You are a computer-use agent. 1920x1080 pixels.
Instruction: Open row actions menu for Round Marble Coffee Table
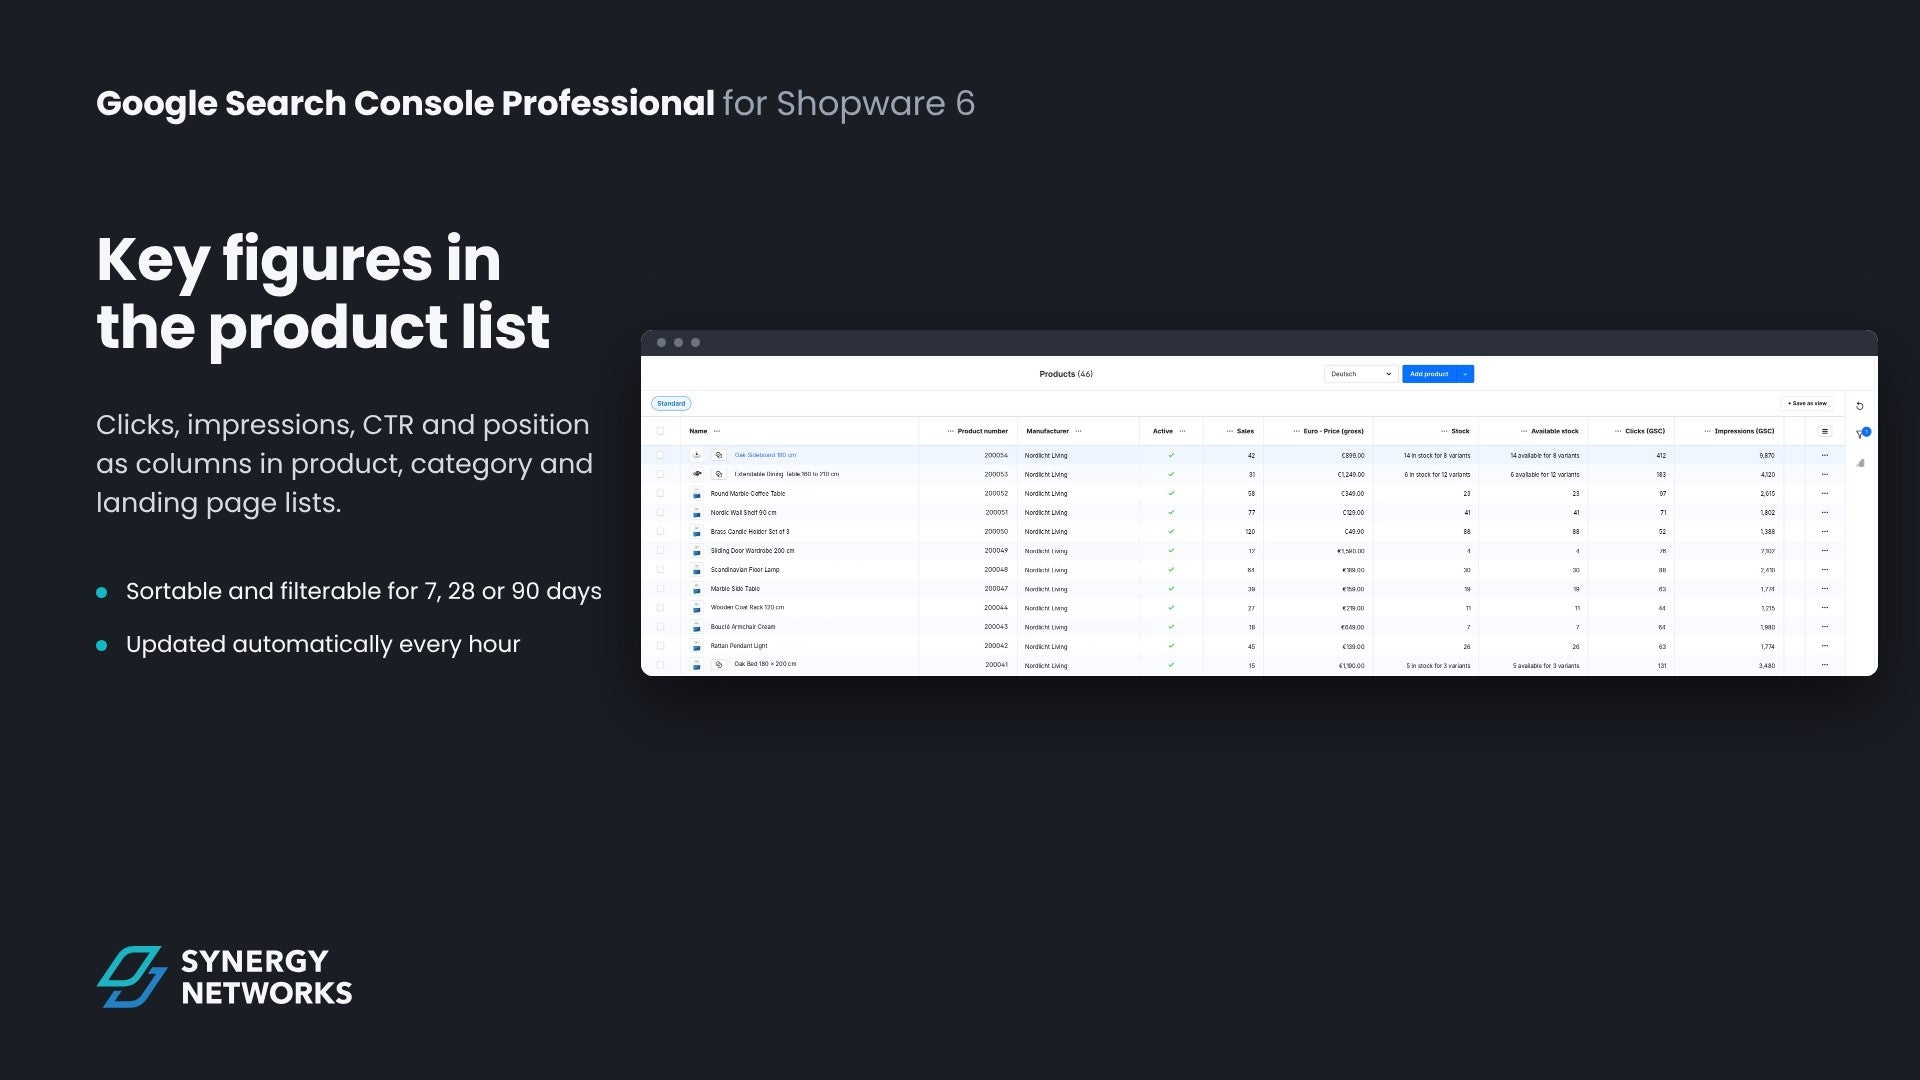click(x=1824, y=494)
